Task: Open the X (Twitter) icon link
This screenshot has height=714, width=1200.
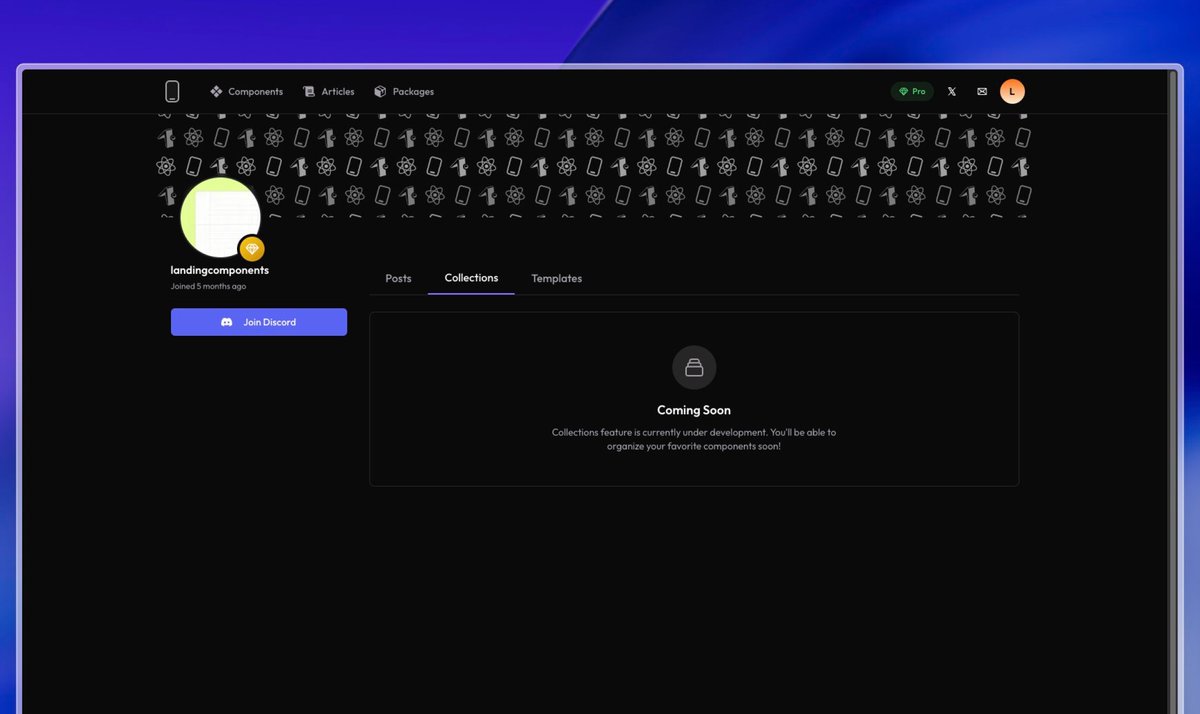Action: point(952,91)
